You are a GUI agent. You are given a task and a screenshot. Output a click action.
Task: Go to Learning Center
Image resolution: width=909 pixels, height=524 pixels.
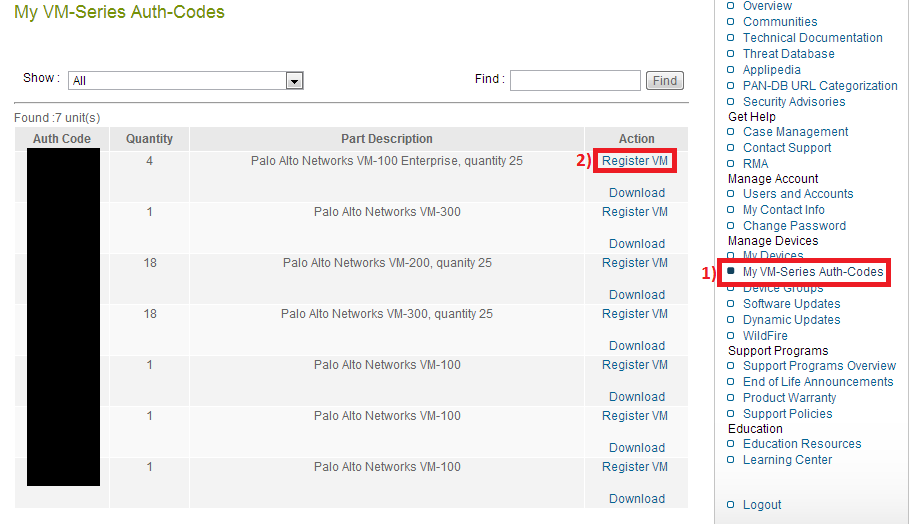point(787,460)
